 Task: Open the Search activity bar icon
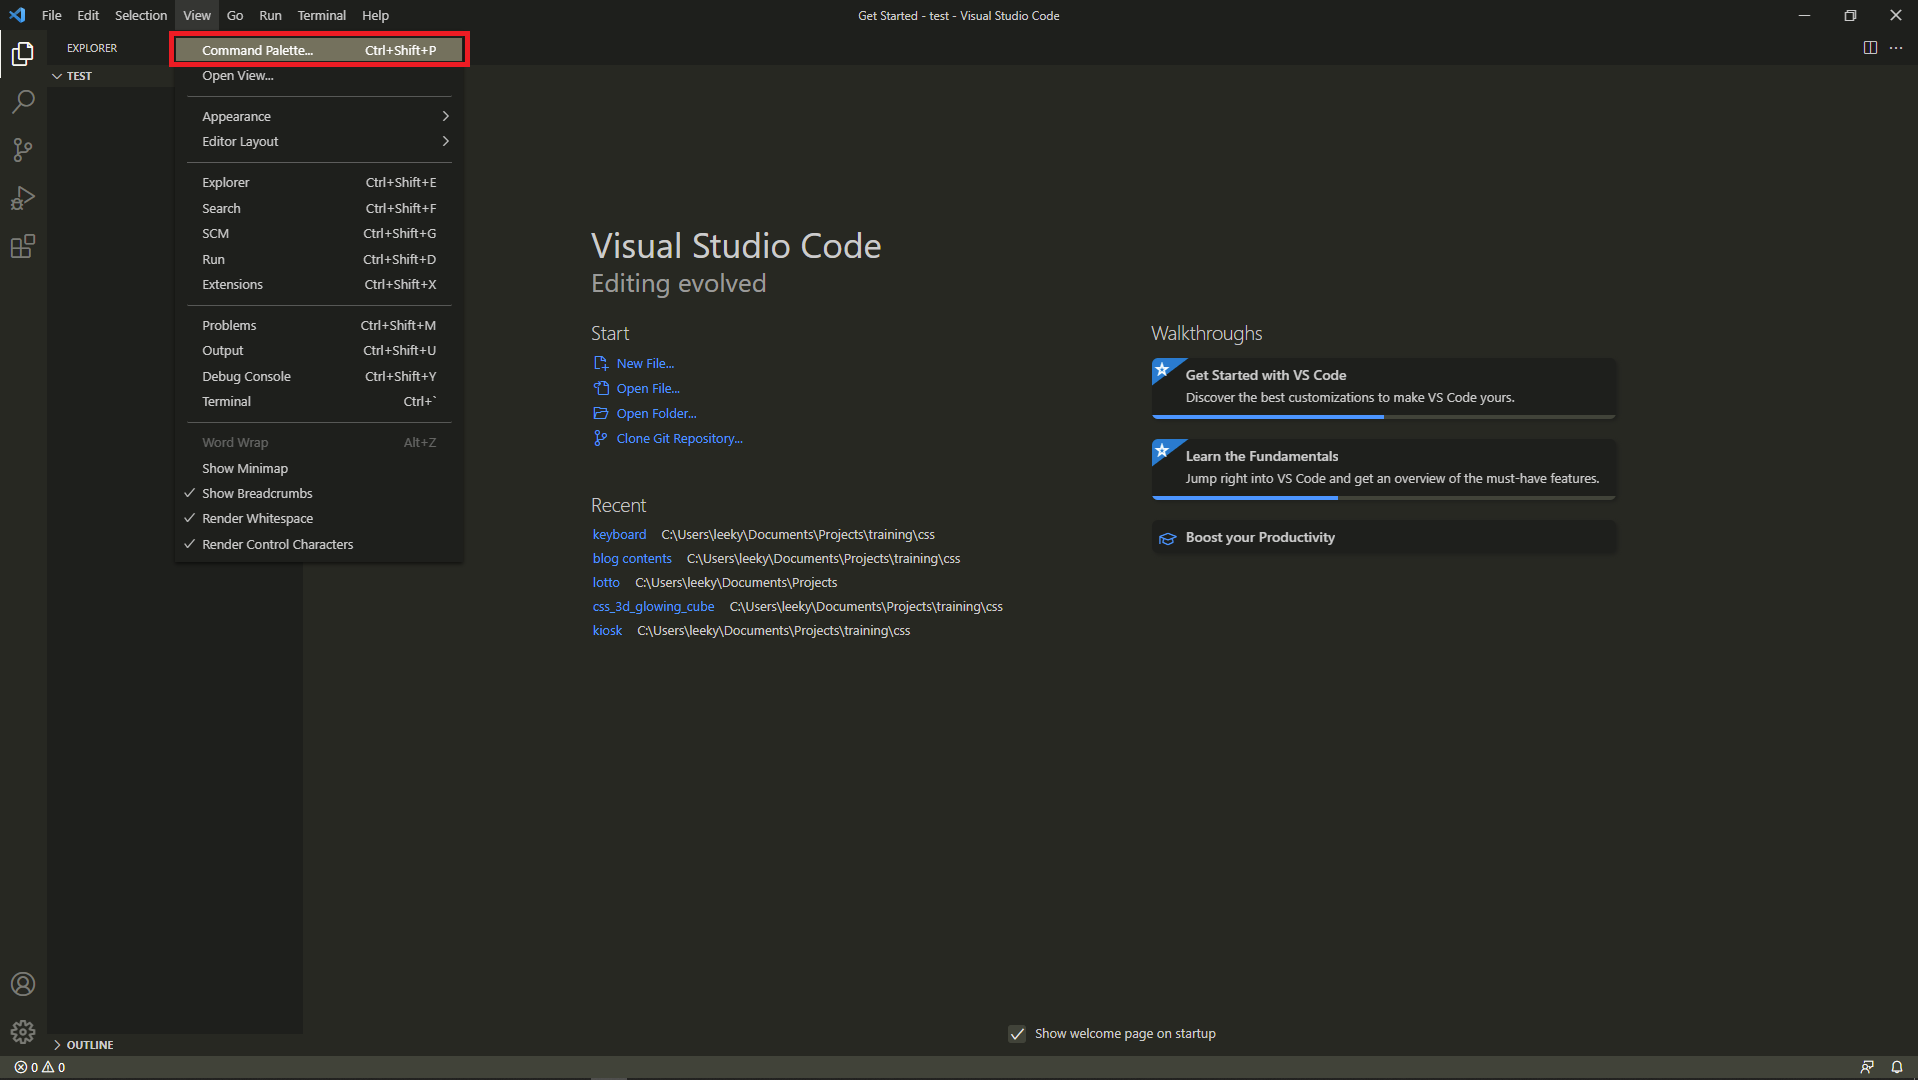(23, 101)
